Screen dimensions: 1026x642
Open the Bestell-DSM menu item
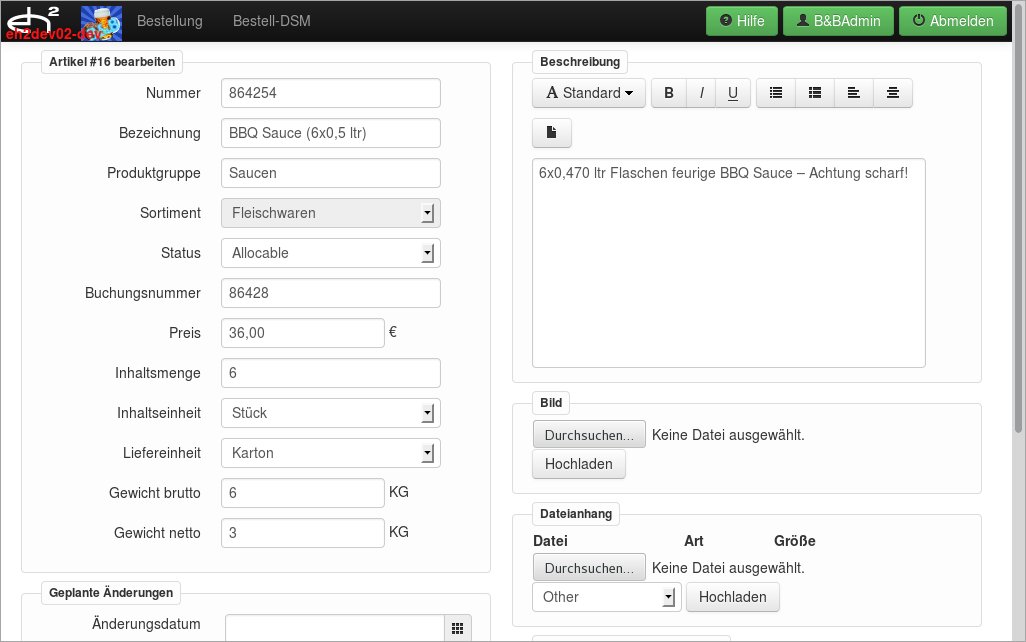click(271, 21)
